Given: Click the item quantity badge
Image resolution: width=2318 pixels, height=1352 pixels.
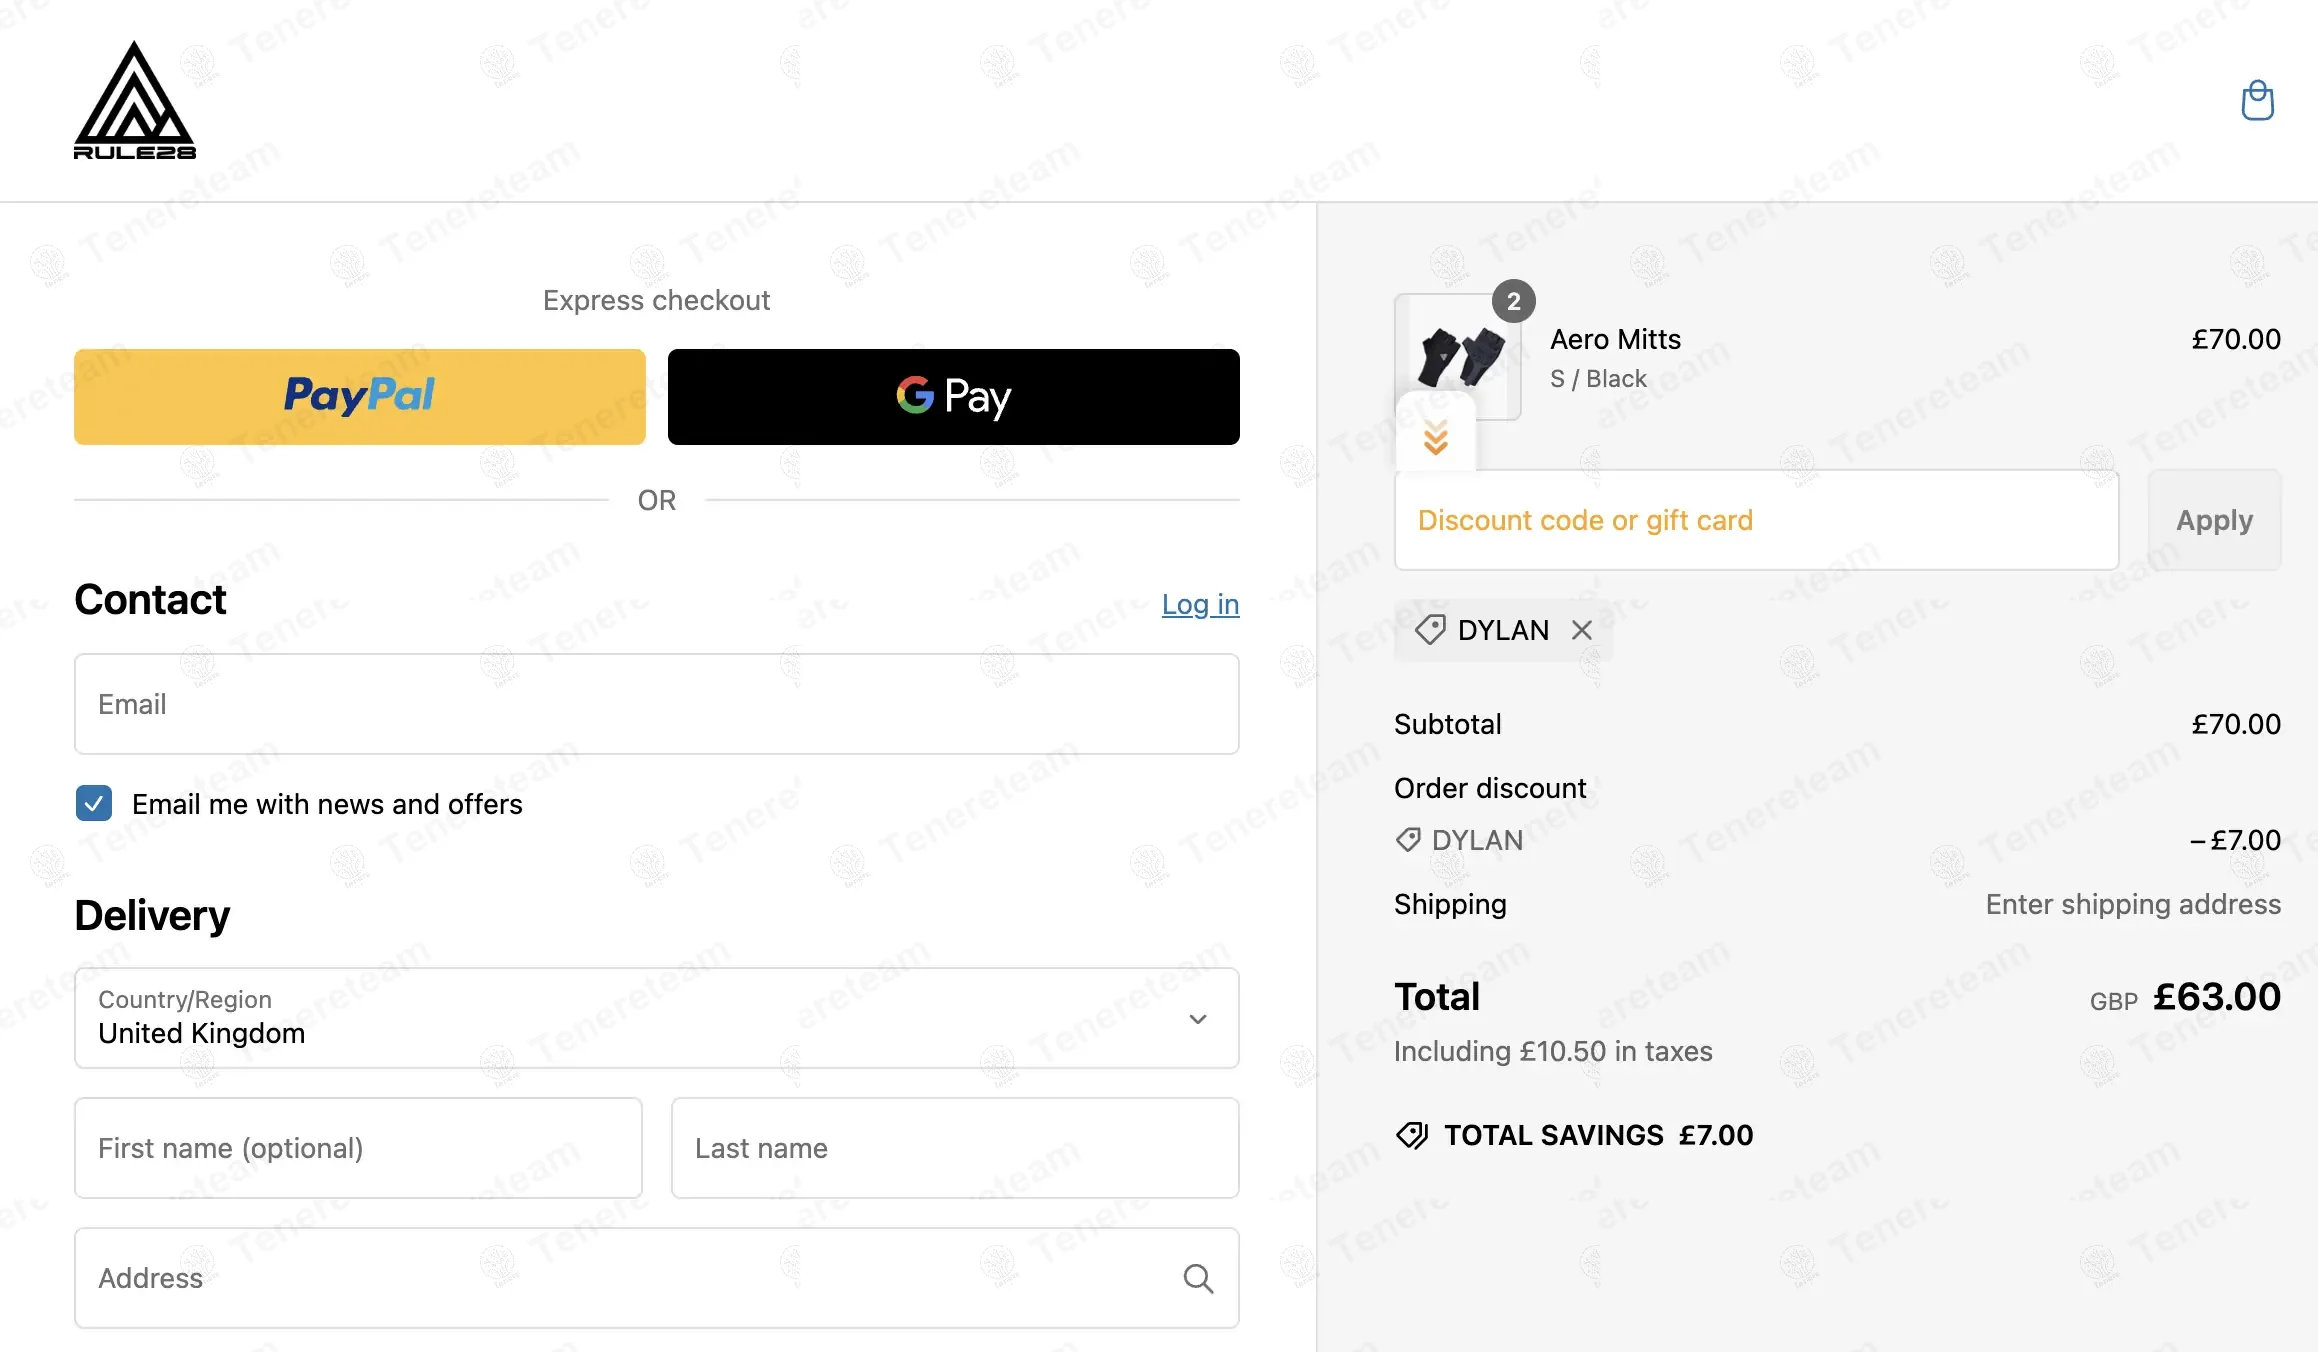Looking at the screenshot, I should (1513, 301).
